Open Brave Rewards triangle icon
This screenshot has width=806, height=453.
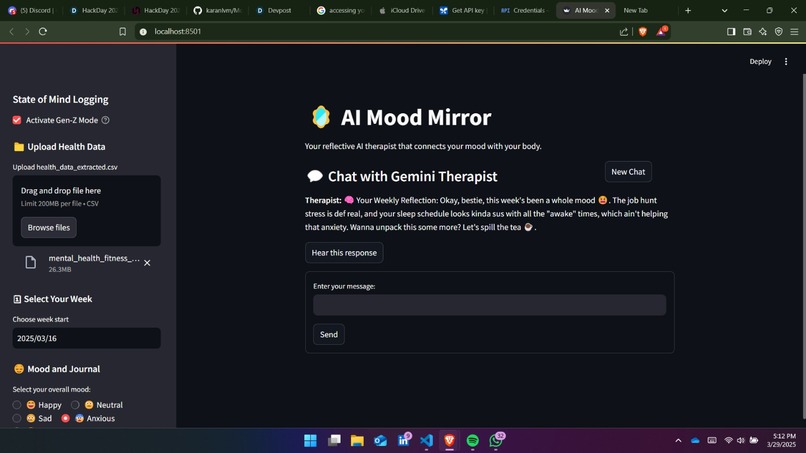tap(661, 31)
